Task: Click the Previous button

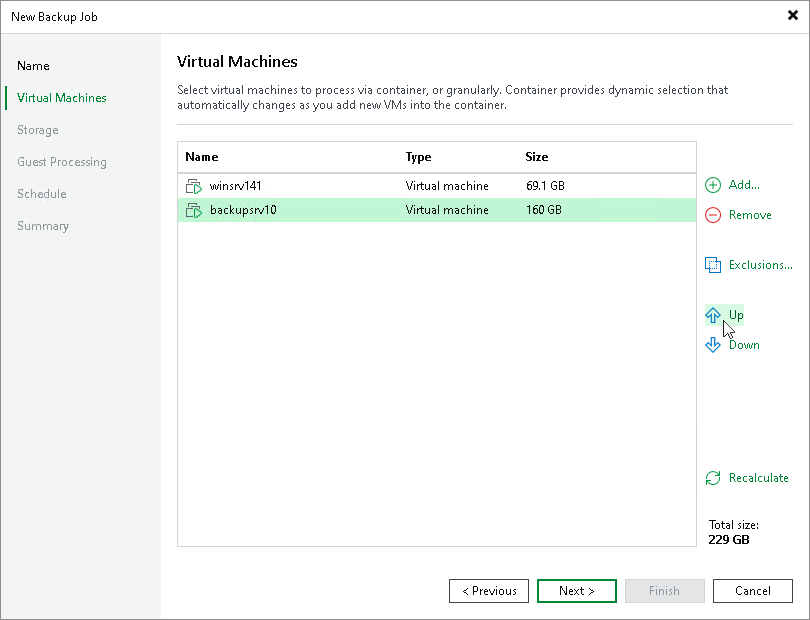Action: 489,591
